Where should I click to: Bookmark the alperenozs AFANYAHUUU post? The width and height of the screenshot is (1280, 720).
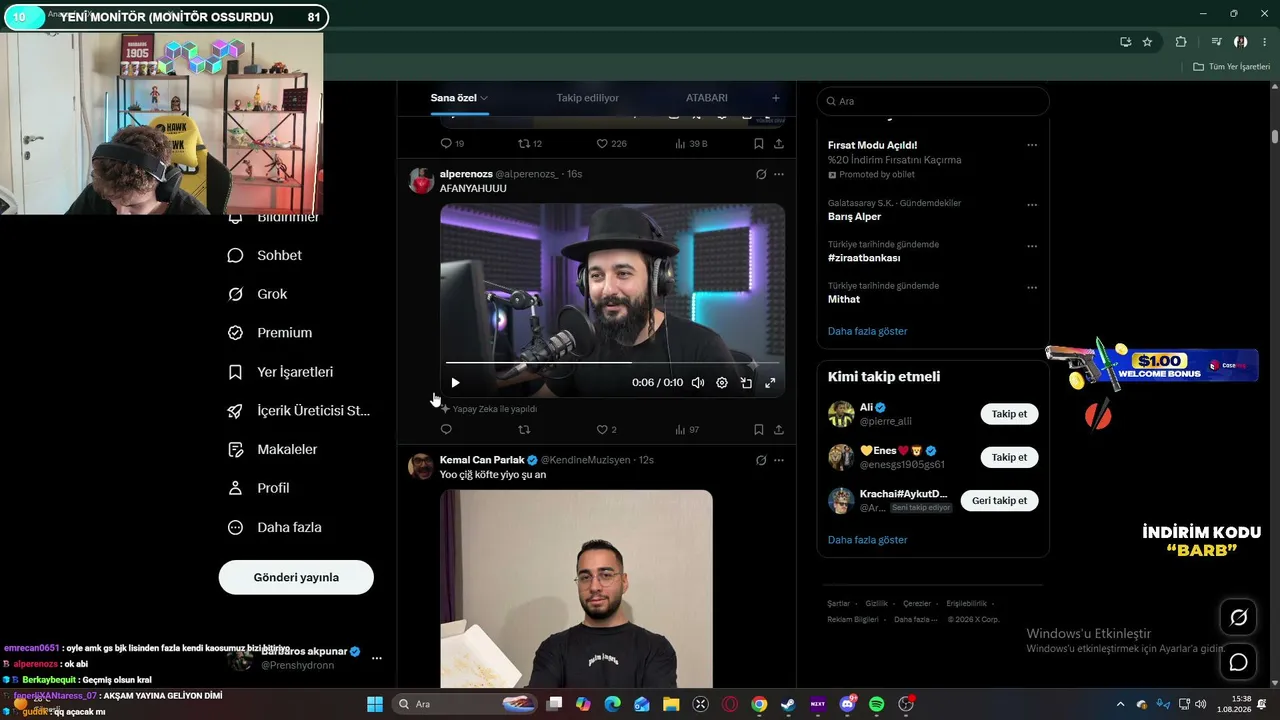pos(759,430)
